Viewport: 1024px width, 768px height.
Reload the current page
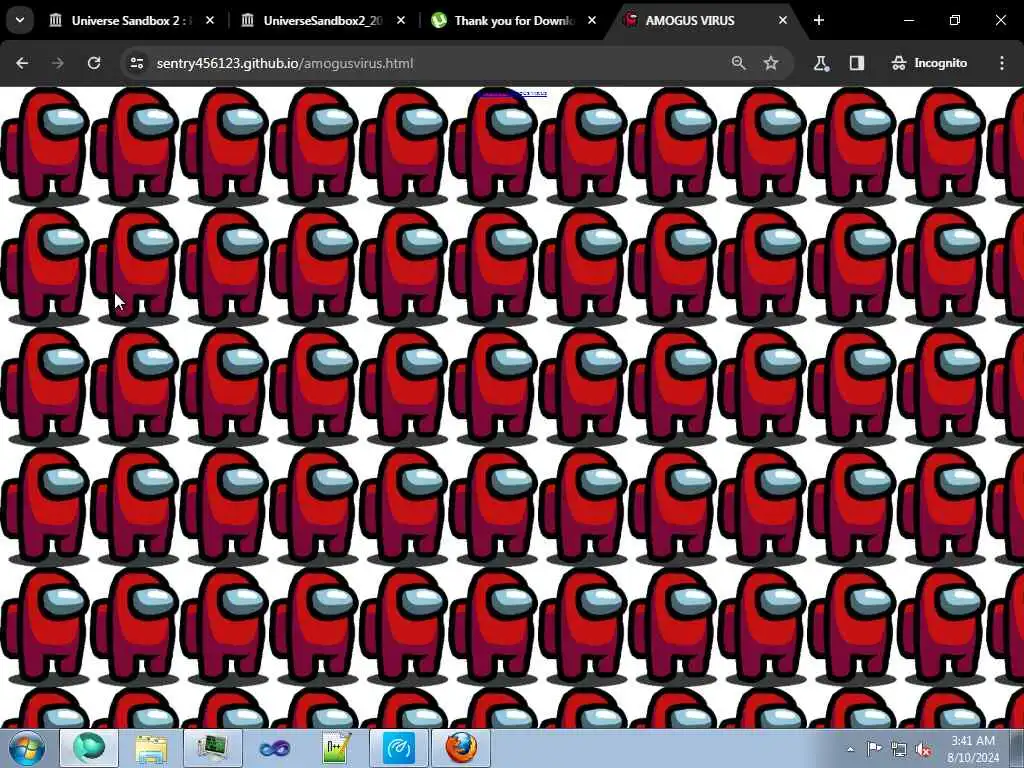tap(94, 63)
